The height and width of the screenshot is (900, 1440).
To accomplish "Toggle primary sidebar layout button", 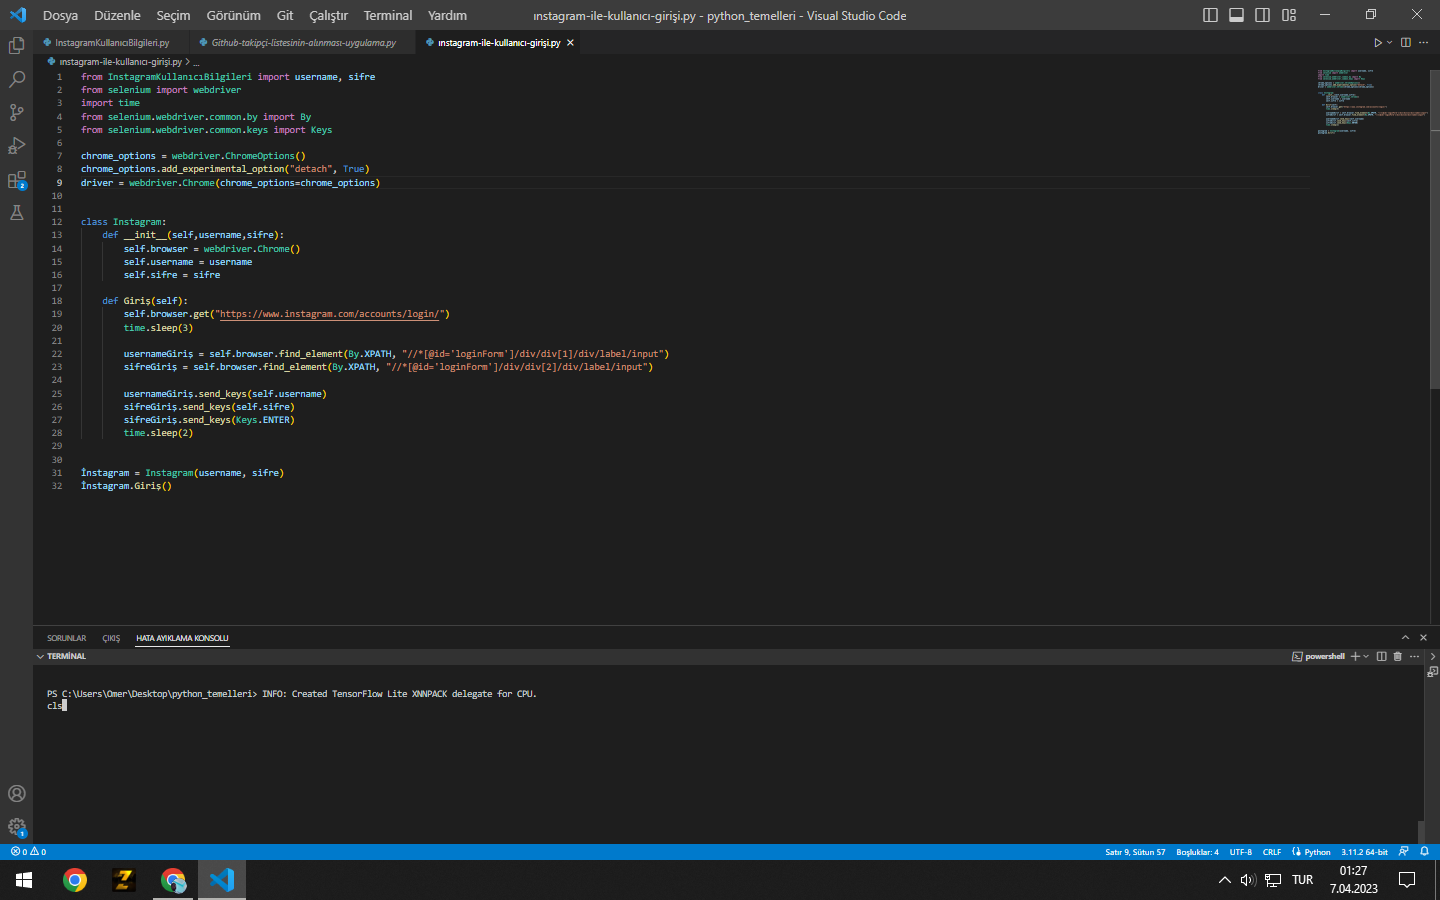I will coord(1210,15).
